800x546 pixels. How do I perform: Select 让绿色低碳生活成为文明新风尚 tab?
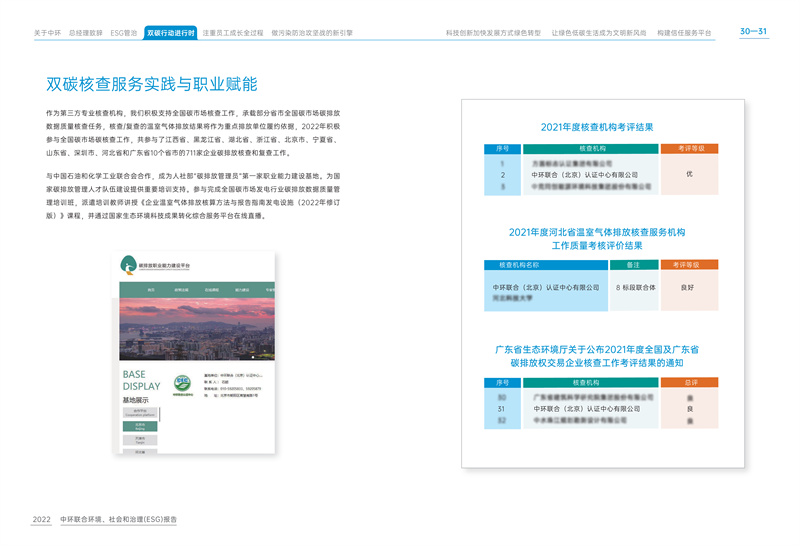(x=599, y=33)
